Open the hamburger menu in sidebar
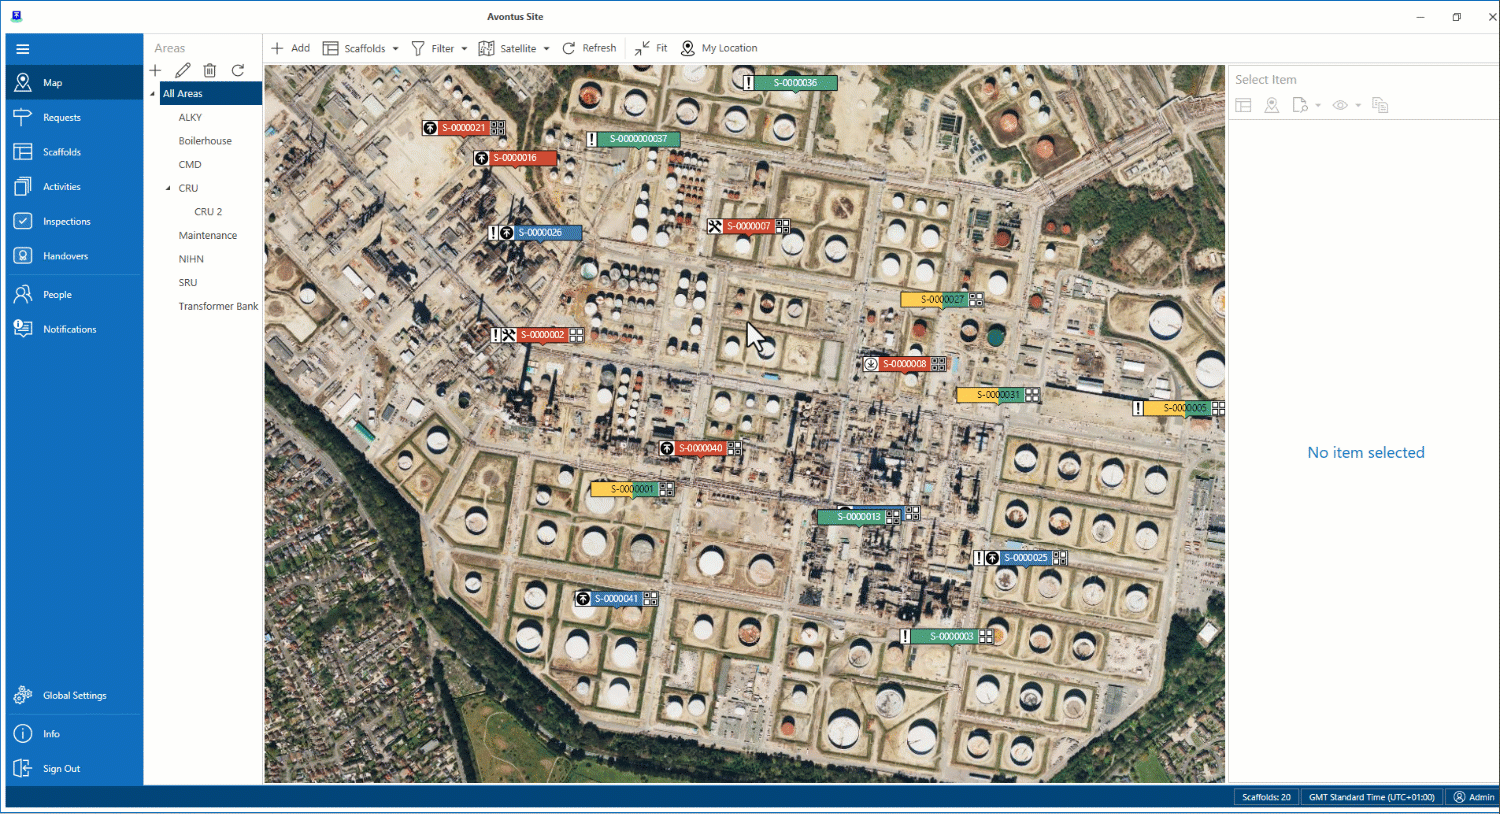 [23, 49]
